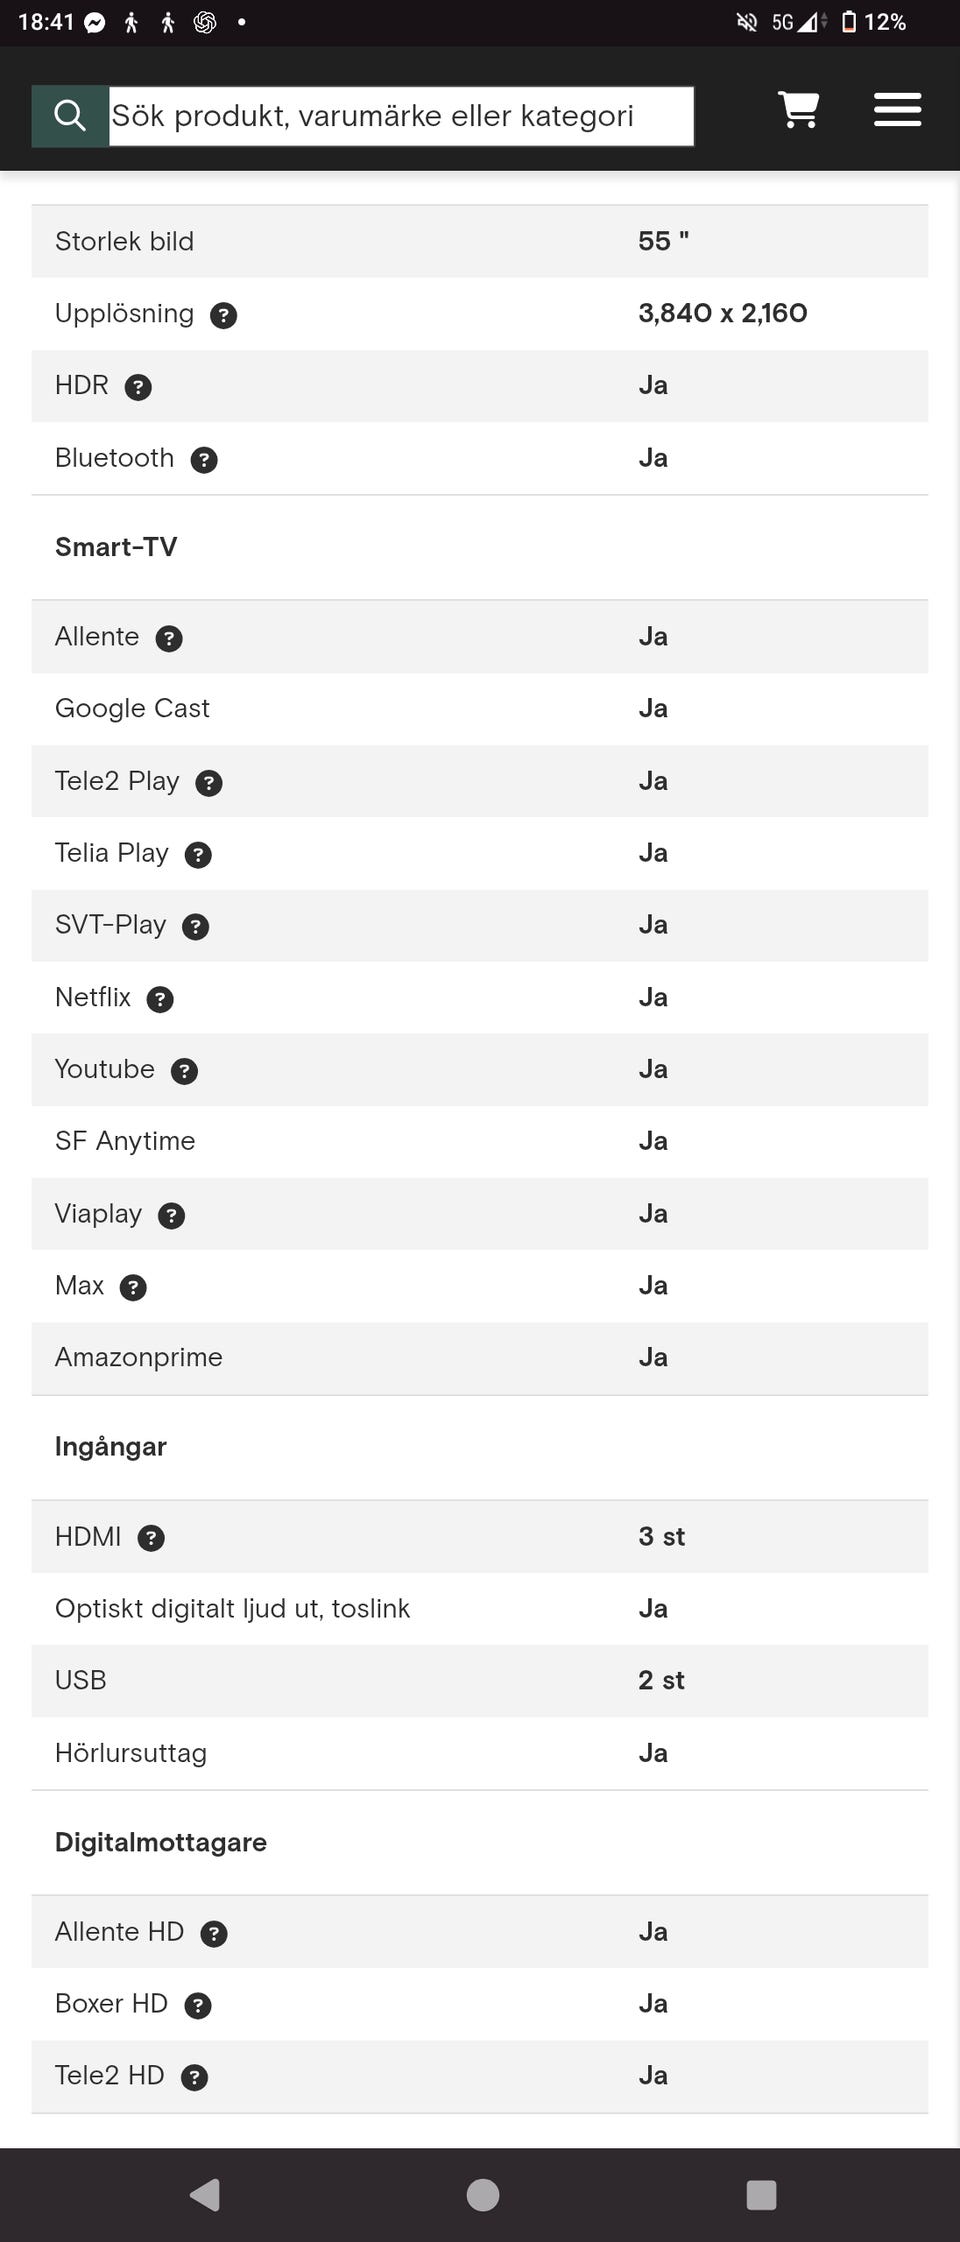The image size is (960, 2242).
Task: Tap the HDMI help icon
Action: pyautogui.click(x=151, y=1538)
